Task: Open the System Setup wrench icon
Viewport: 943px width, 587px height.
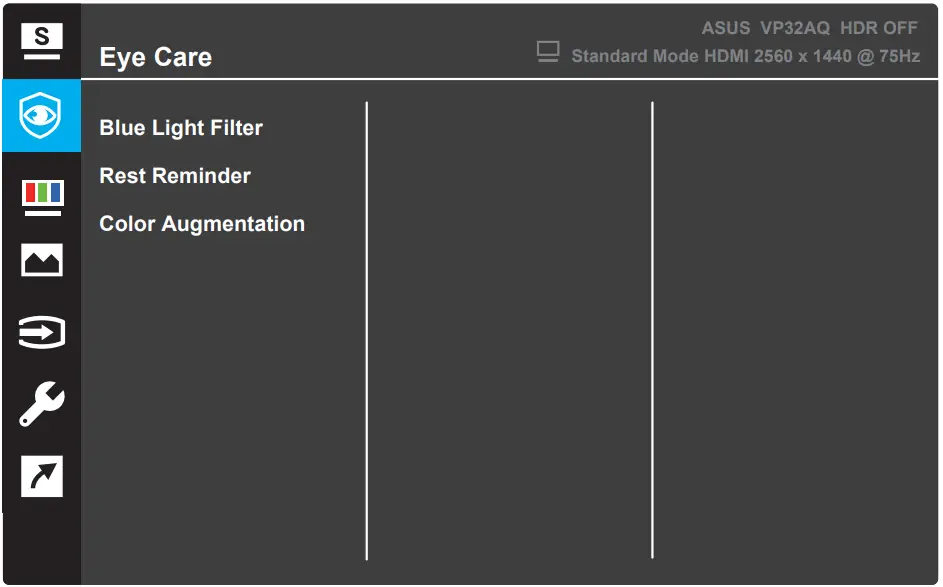Action: coord(41,405)
